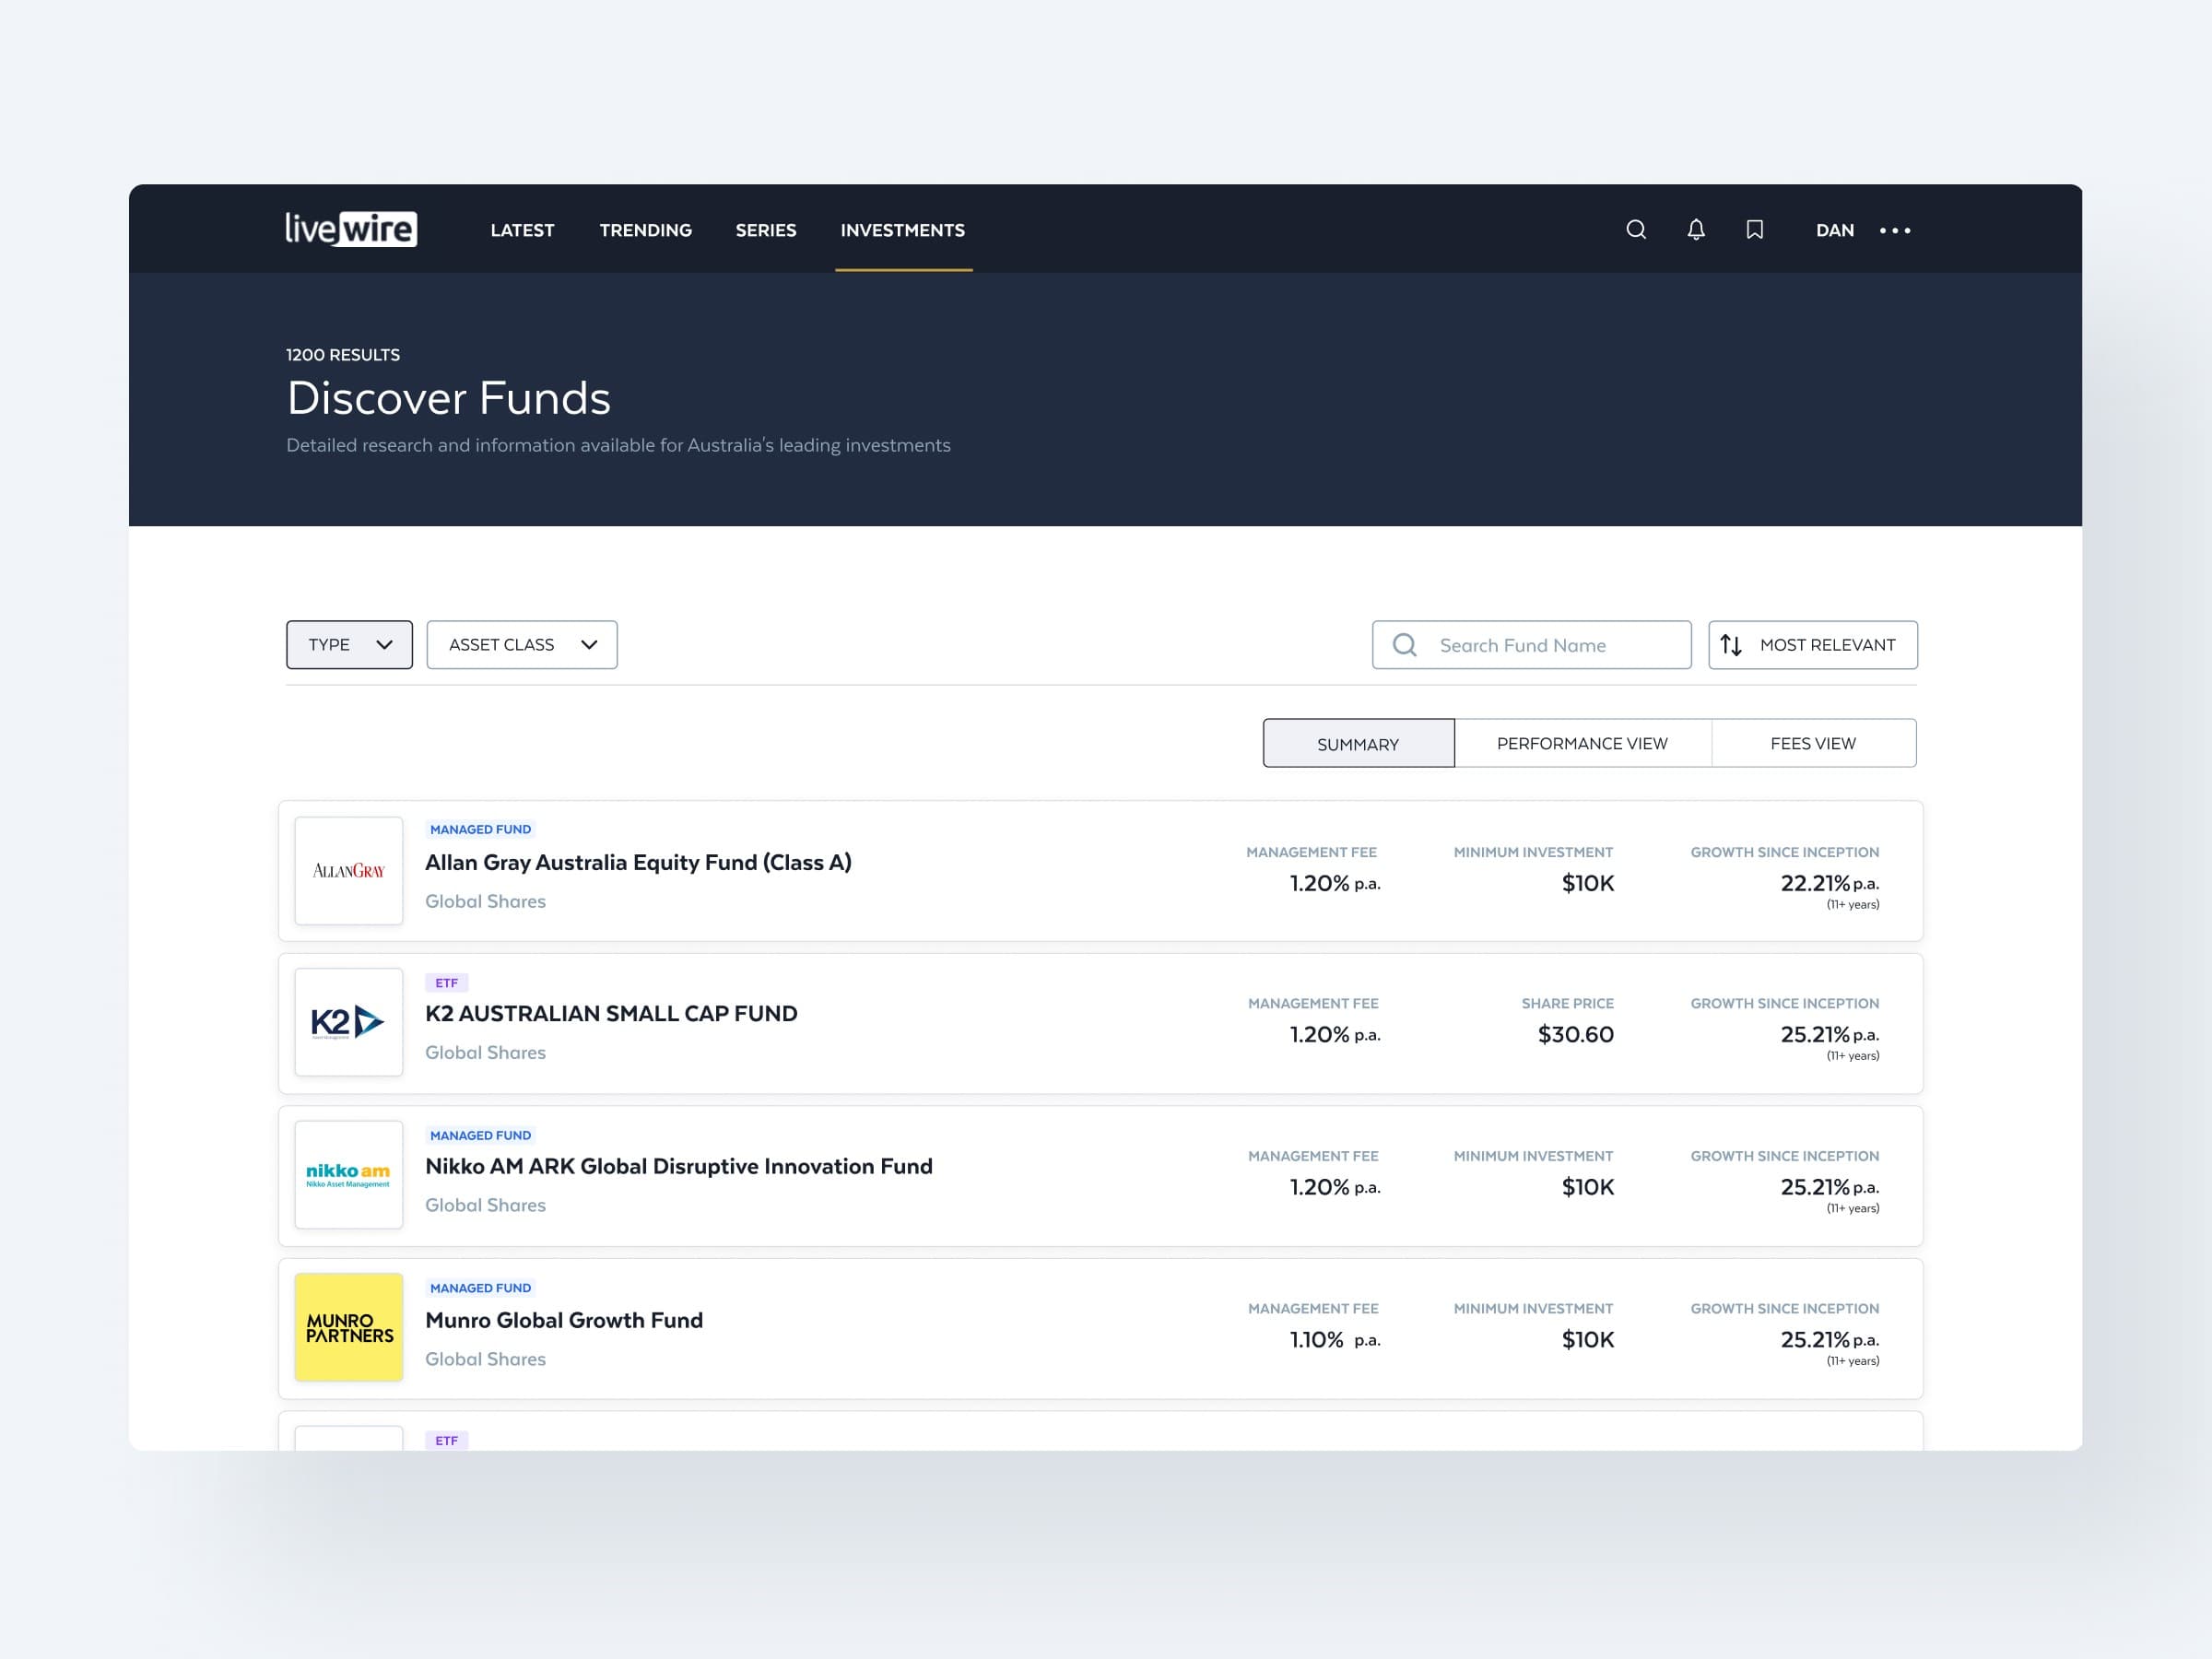The image size is (2212, 1659).
Task: Go to the Trending section
Action: click(x=646, y=230)
